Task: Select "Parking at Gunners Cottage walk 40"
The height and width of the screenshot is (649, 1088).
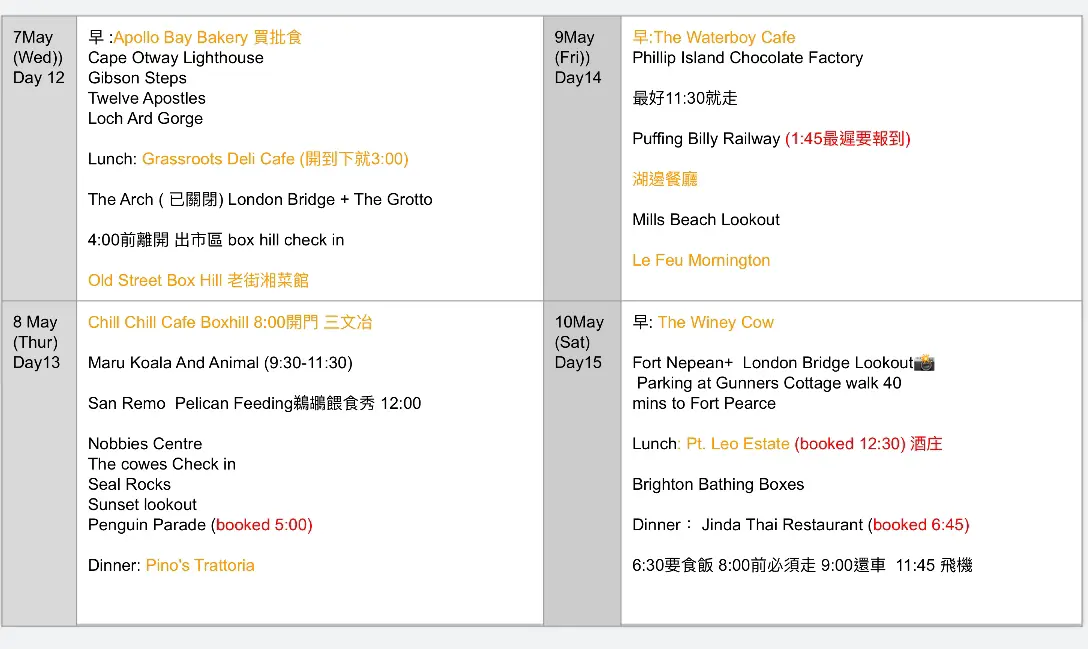Action: click(x=770, y=383)
